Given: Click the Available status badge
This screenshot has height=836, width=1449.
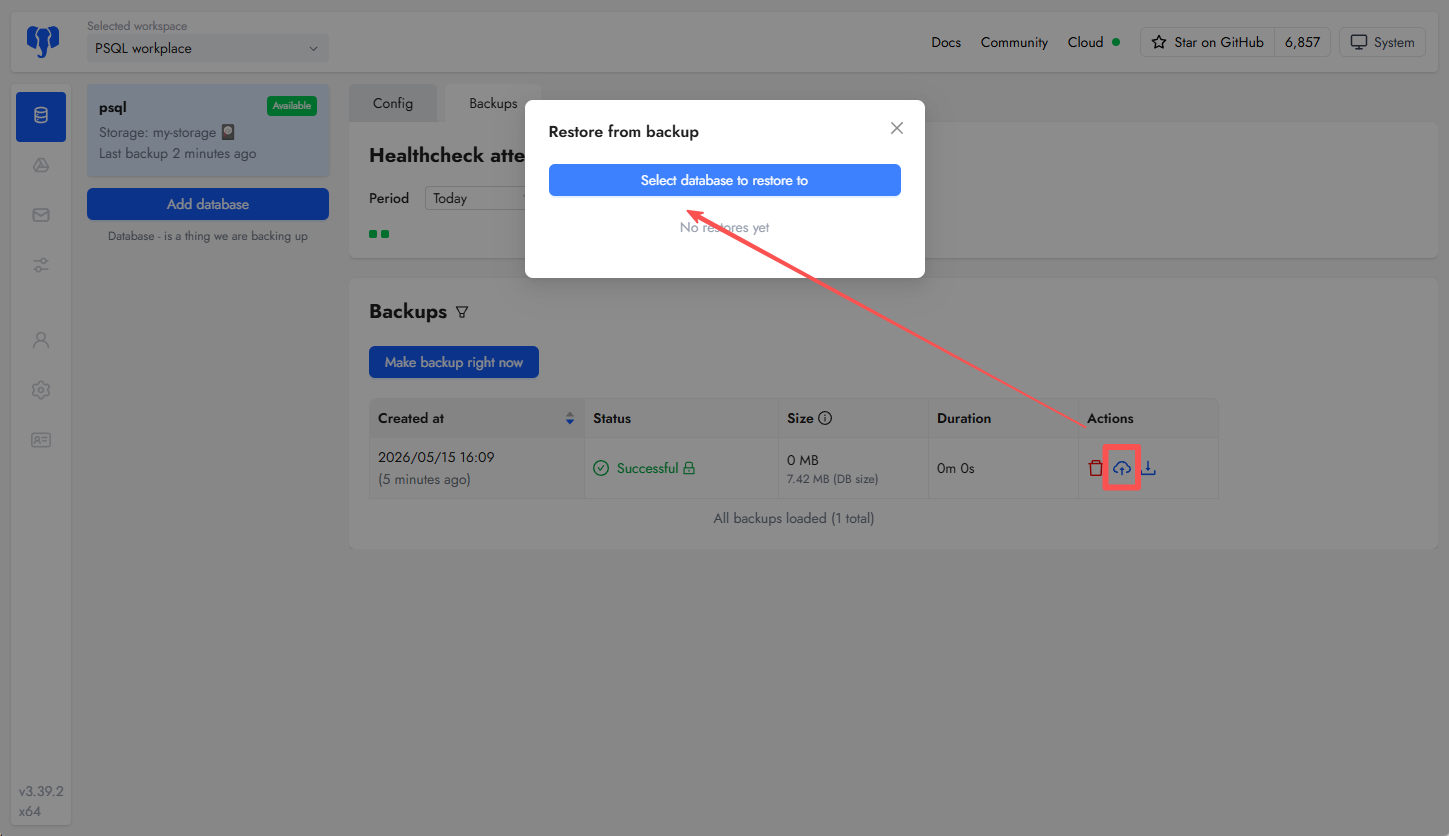Looking at the screenshot, I should tap(292, 105).
